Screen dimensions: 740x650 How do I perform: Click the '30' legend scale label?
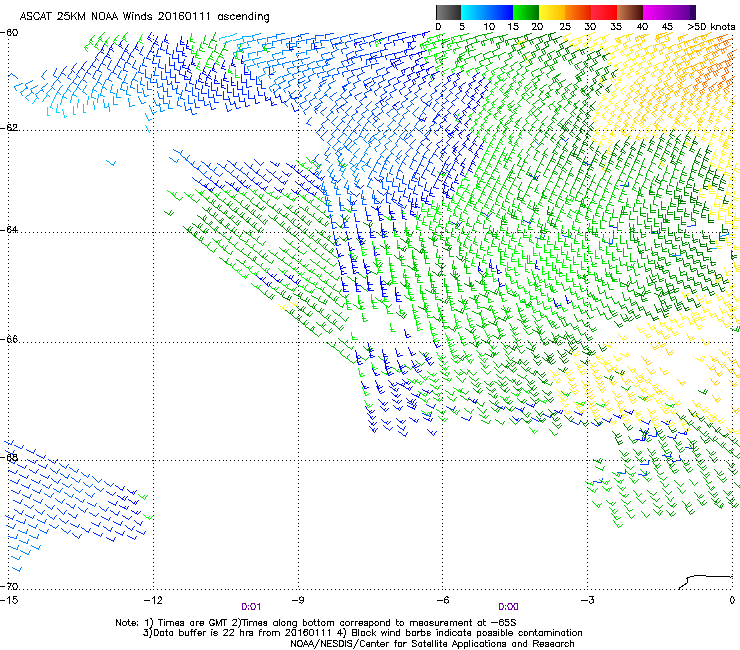point(590,27)
